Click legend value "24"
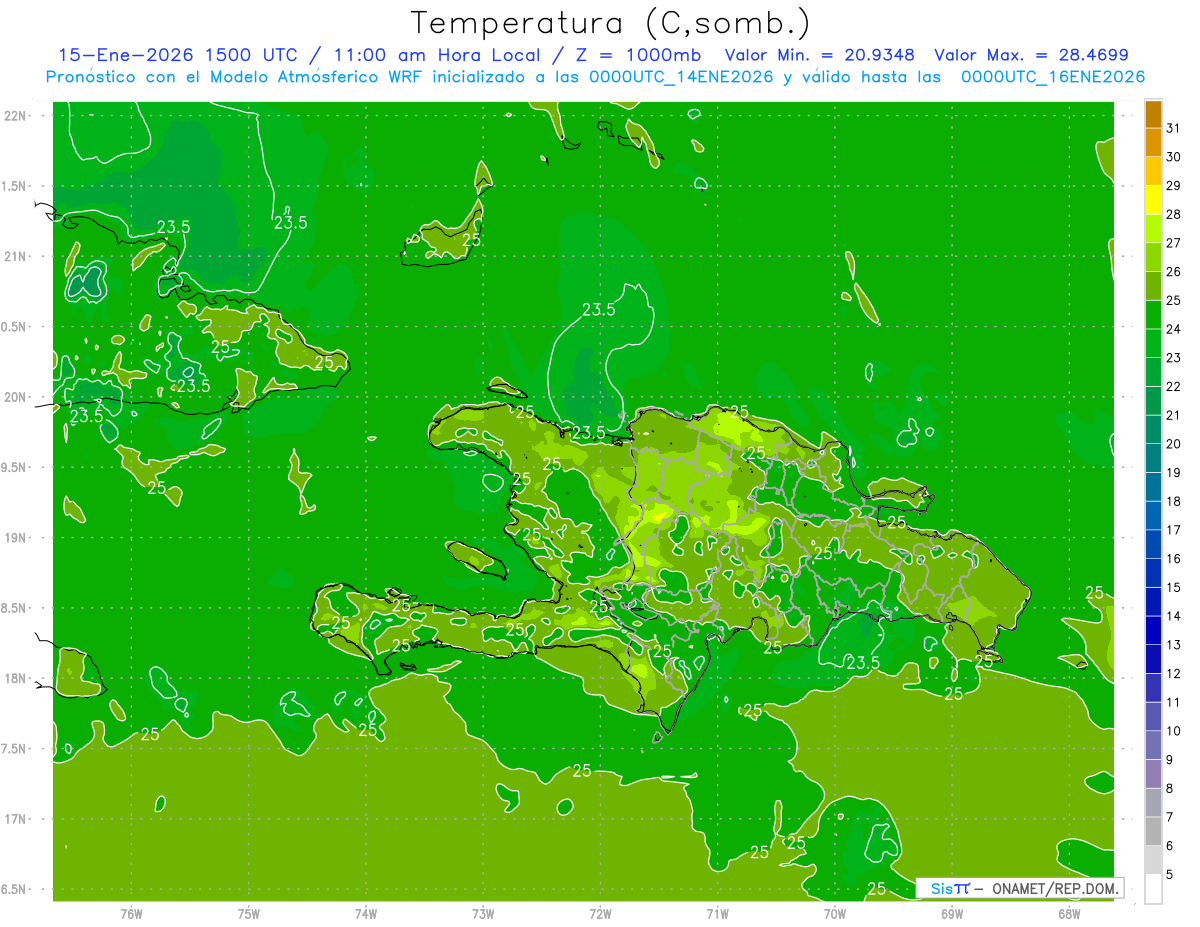The image size is (1200, 927). 1174,329
